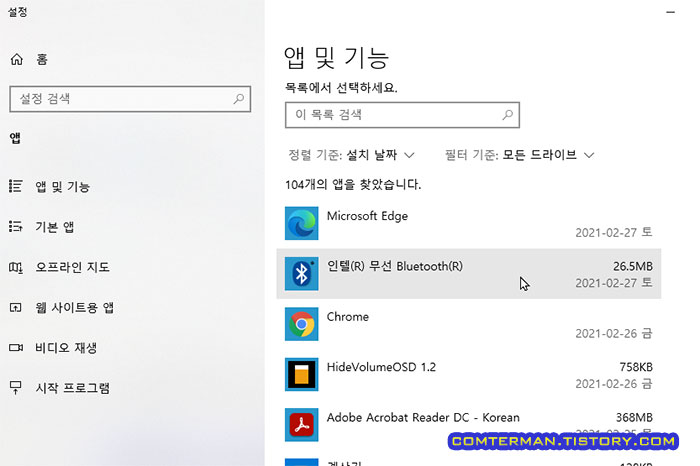The height and width of the screenshot is (466, 700).
Task: Click the magnifier in 설정 검색 box
Action: [x=239, y=99]
